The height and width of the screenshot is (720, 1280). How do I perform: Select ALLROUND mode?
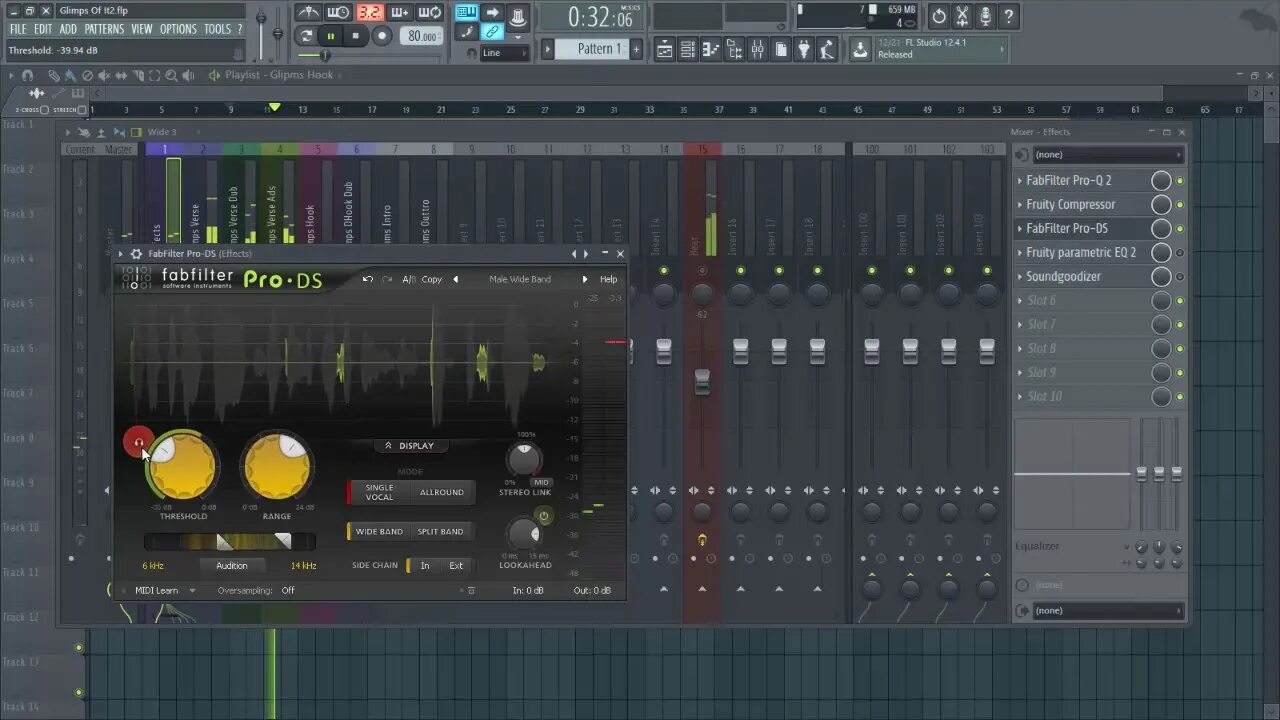click(441, 492)
